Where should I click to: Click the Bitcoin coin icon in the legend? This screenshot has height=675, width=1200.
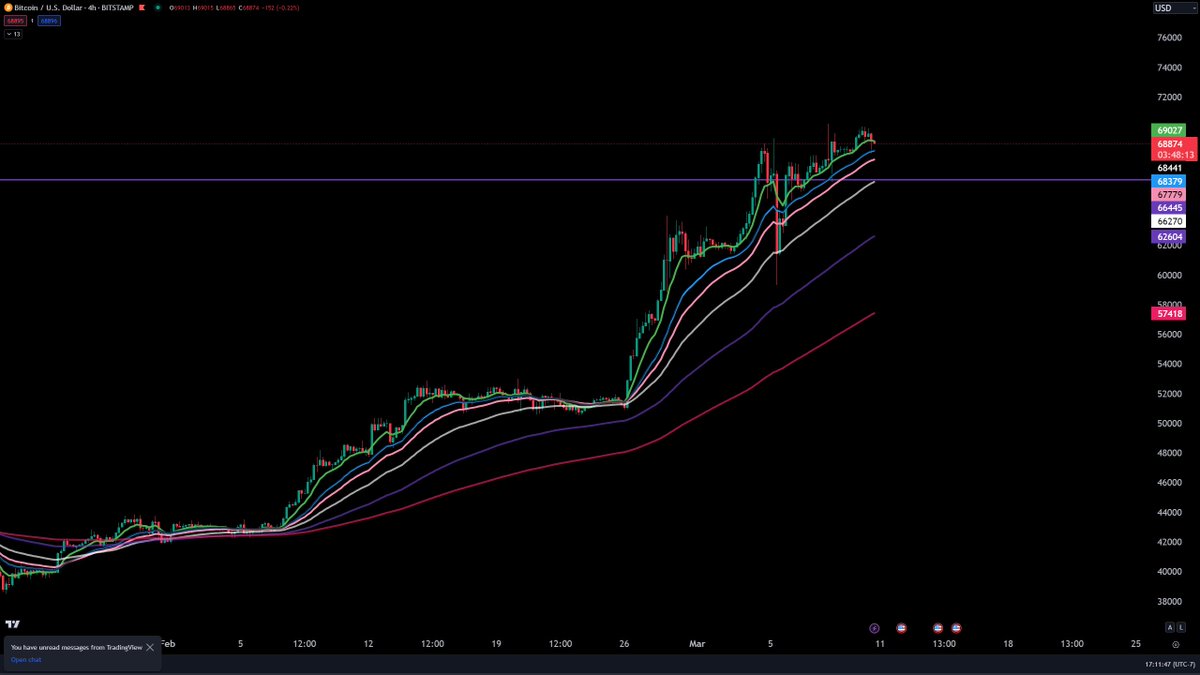[10, 7]
